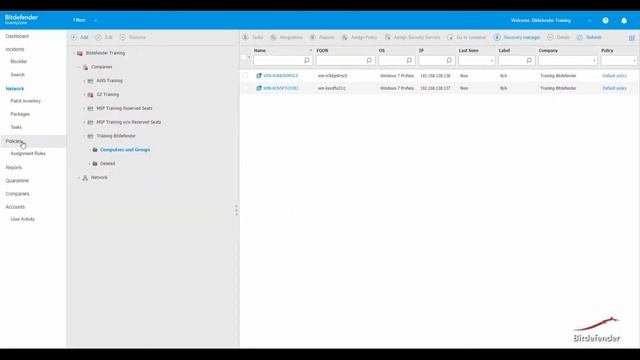Image resolution: width=640 pixels, height=360 pixels.
Task: Click the magnifier in the Name filter
Action: (307, 60)
